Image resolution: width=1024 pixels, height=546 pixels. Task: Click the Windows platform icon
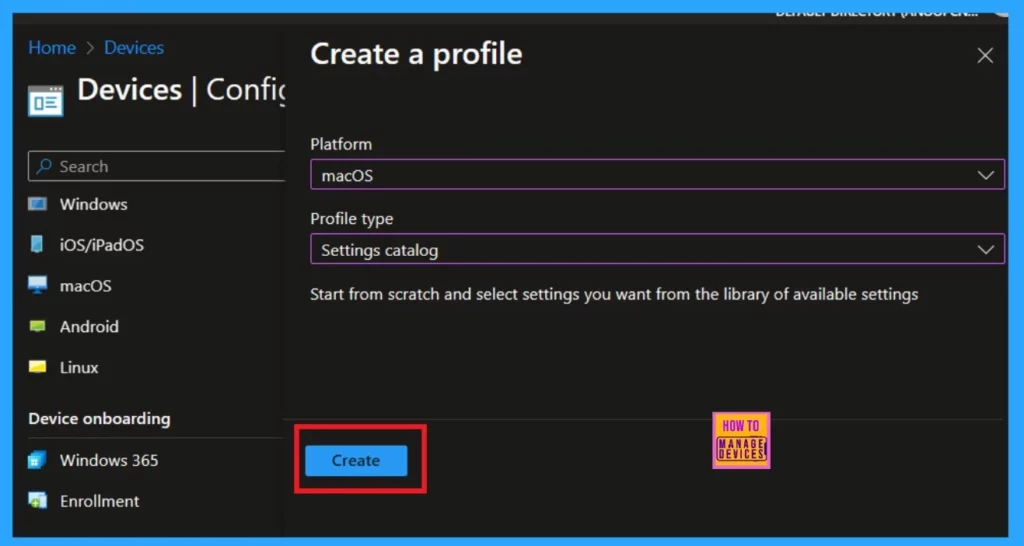click(x=37, y=204)
